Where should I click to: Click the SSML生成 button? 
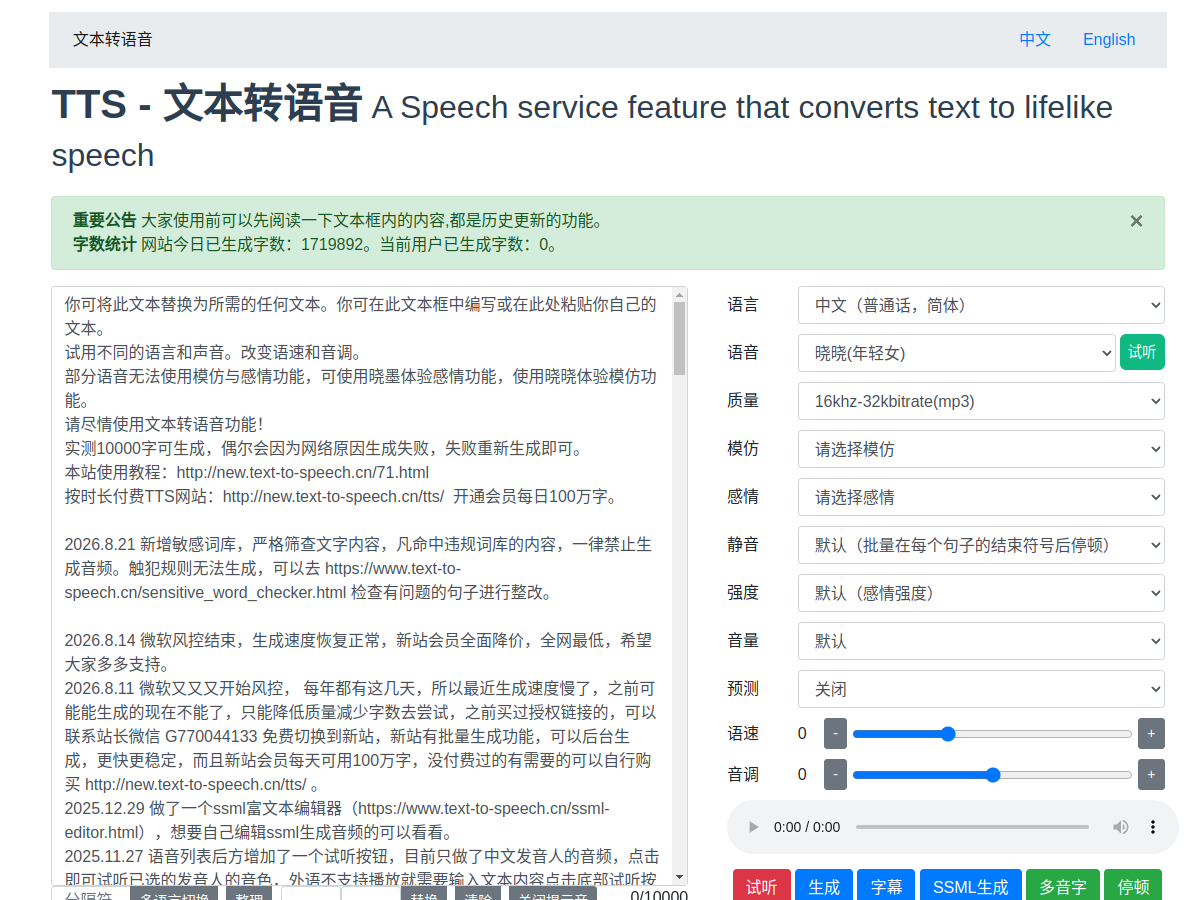click(x=970, y=886)
